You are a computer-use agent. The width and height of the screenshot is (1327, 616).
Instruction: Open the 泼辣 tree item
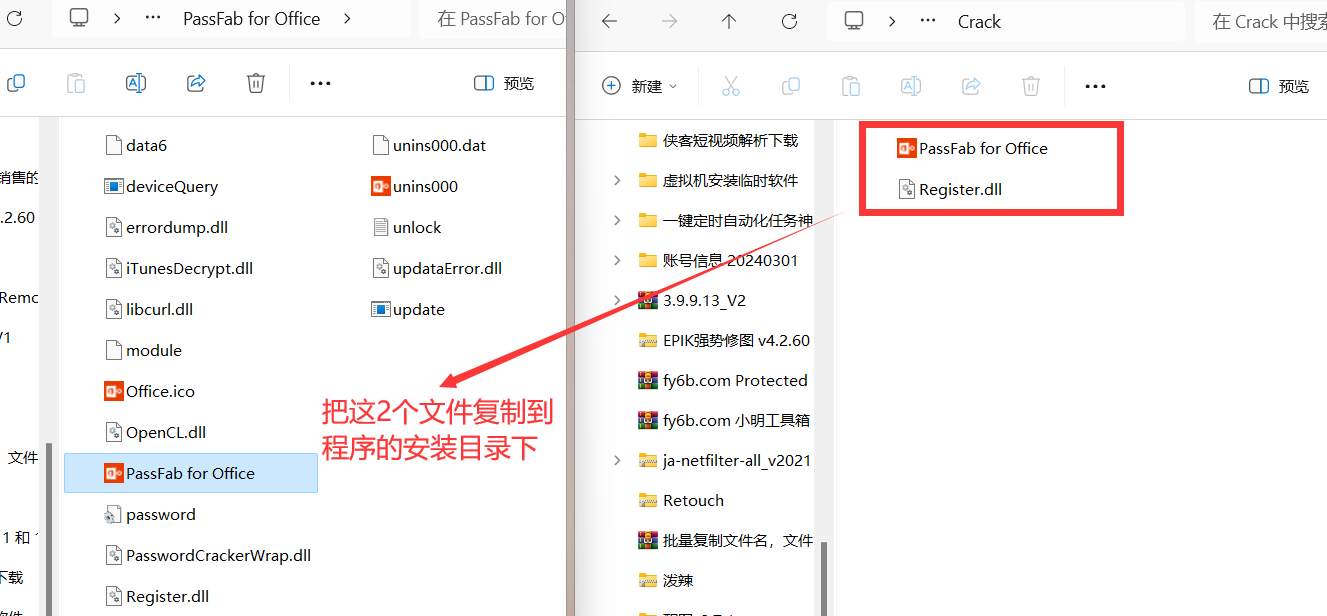pyautogui.click(x=666, y=580)
